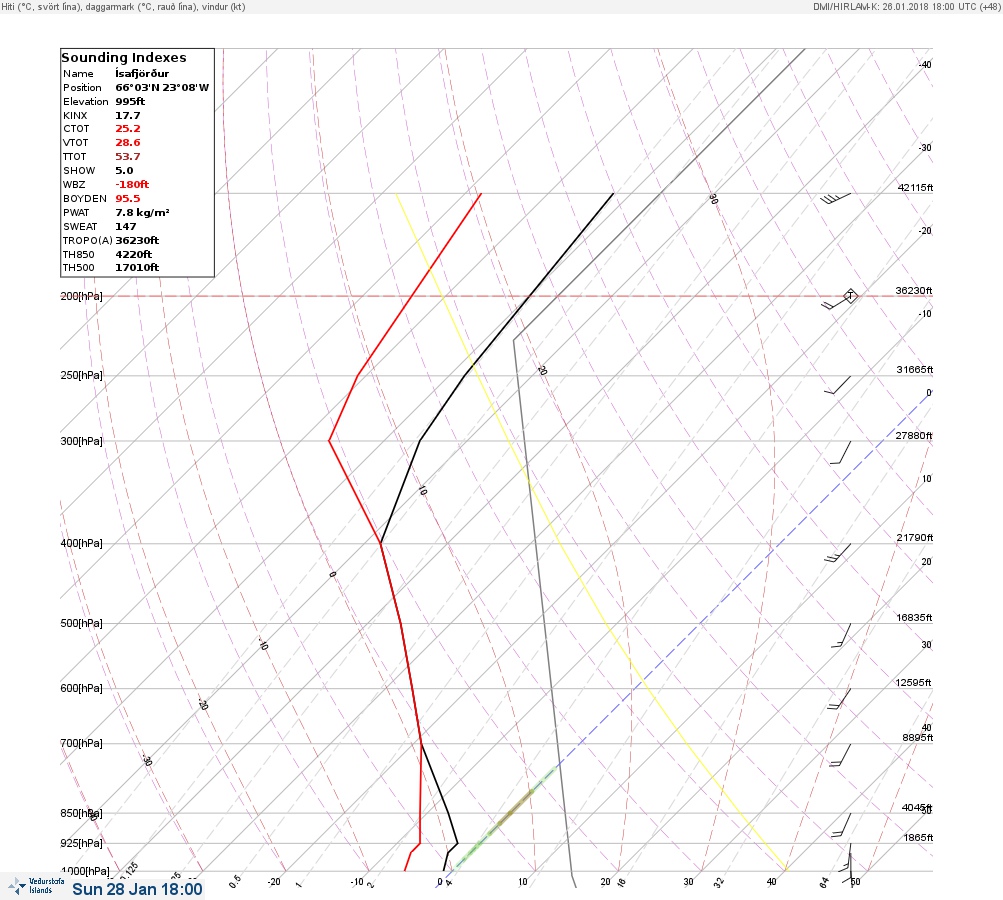Screen dimensions: 1003x900
Task: Click the wind barb at 27880ft level
Action: click(841, 452)
